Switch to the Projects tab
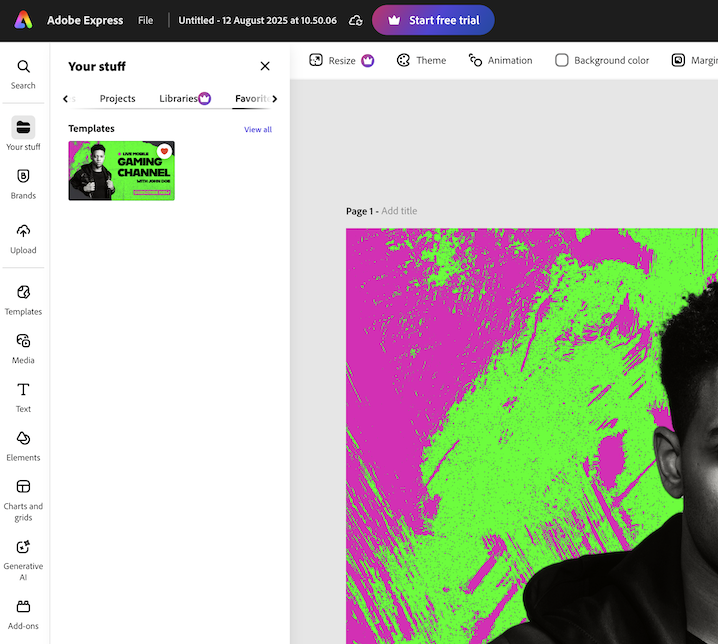Image resolution: width=718 pixels, height=644 pixels. [x=118, y=98]
